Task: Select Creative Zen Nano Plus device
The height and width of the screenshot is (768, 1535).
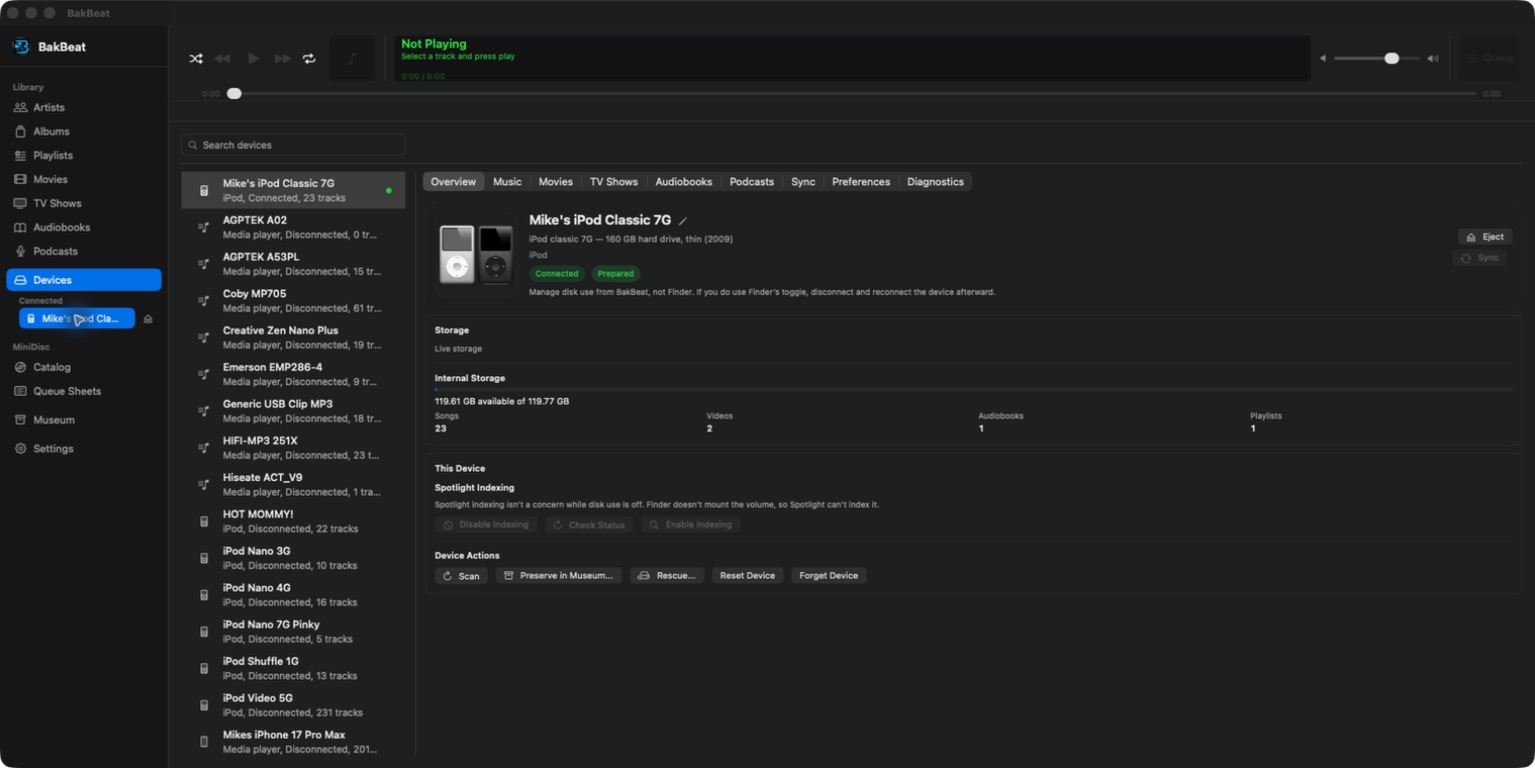Action: pos(293,337)
